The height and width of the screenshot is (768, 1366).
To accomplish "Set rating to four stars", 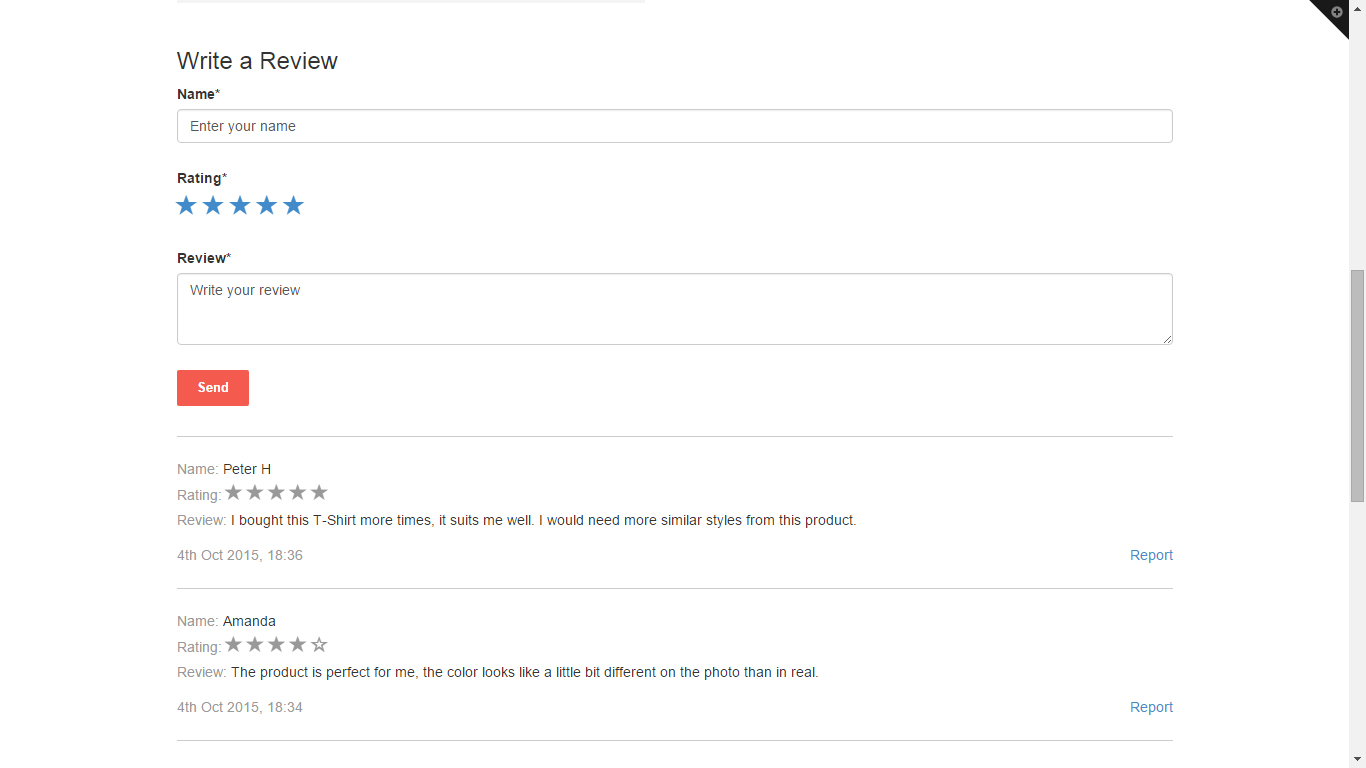I will pyautogui.click(x=266, y=206).
